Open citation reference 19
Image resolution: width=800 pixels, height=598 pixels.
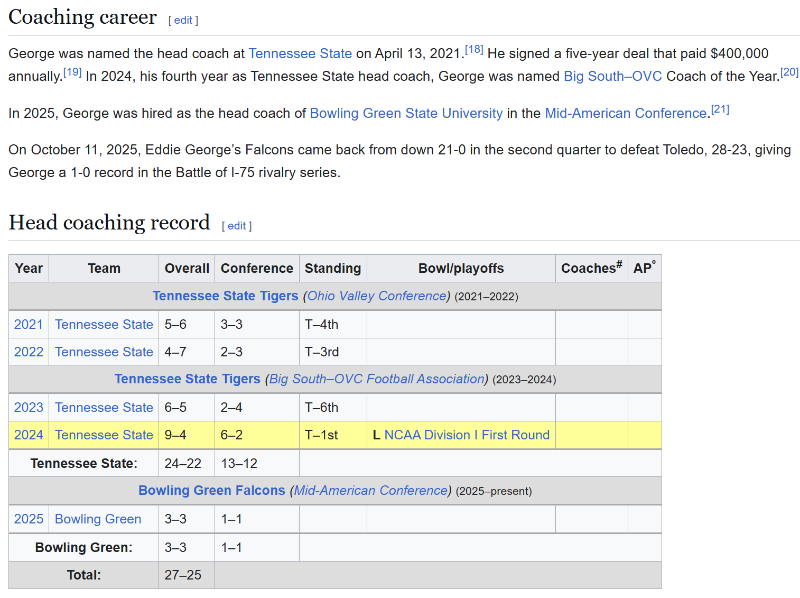[72, 72]
